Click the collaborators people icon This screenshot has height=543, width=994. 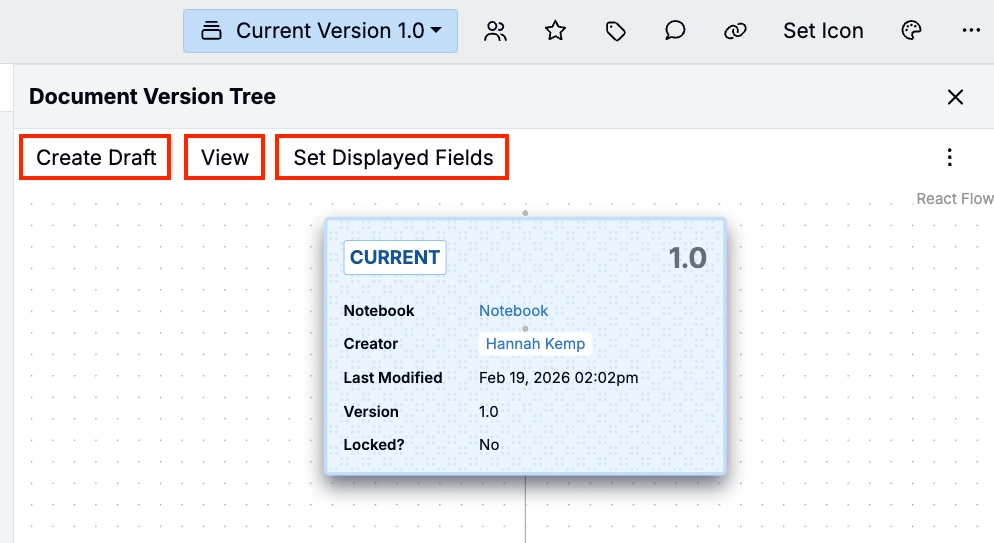[495, 31]
